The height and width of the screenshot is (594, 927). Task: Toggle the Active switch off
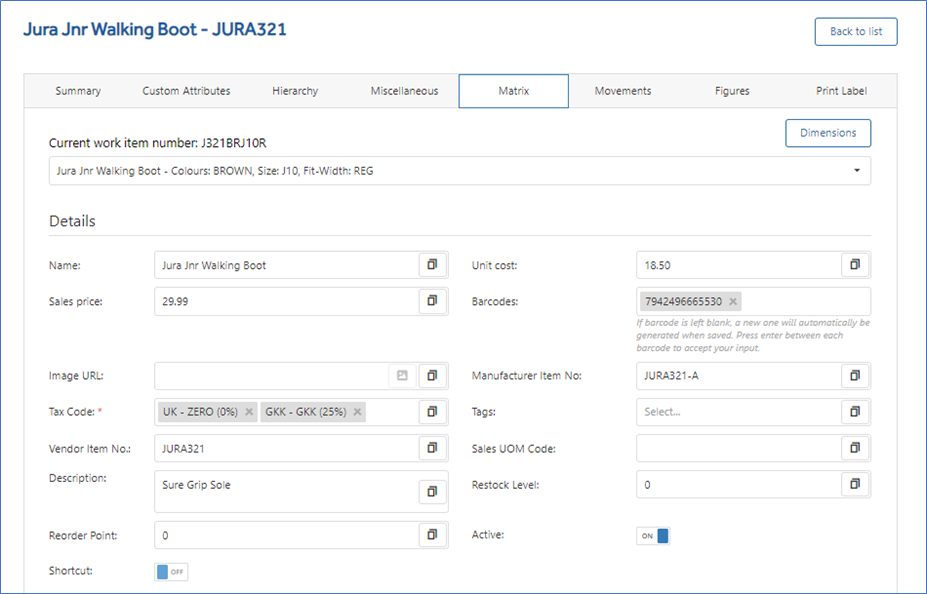pos(653,535)
